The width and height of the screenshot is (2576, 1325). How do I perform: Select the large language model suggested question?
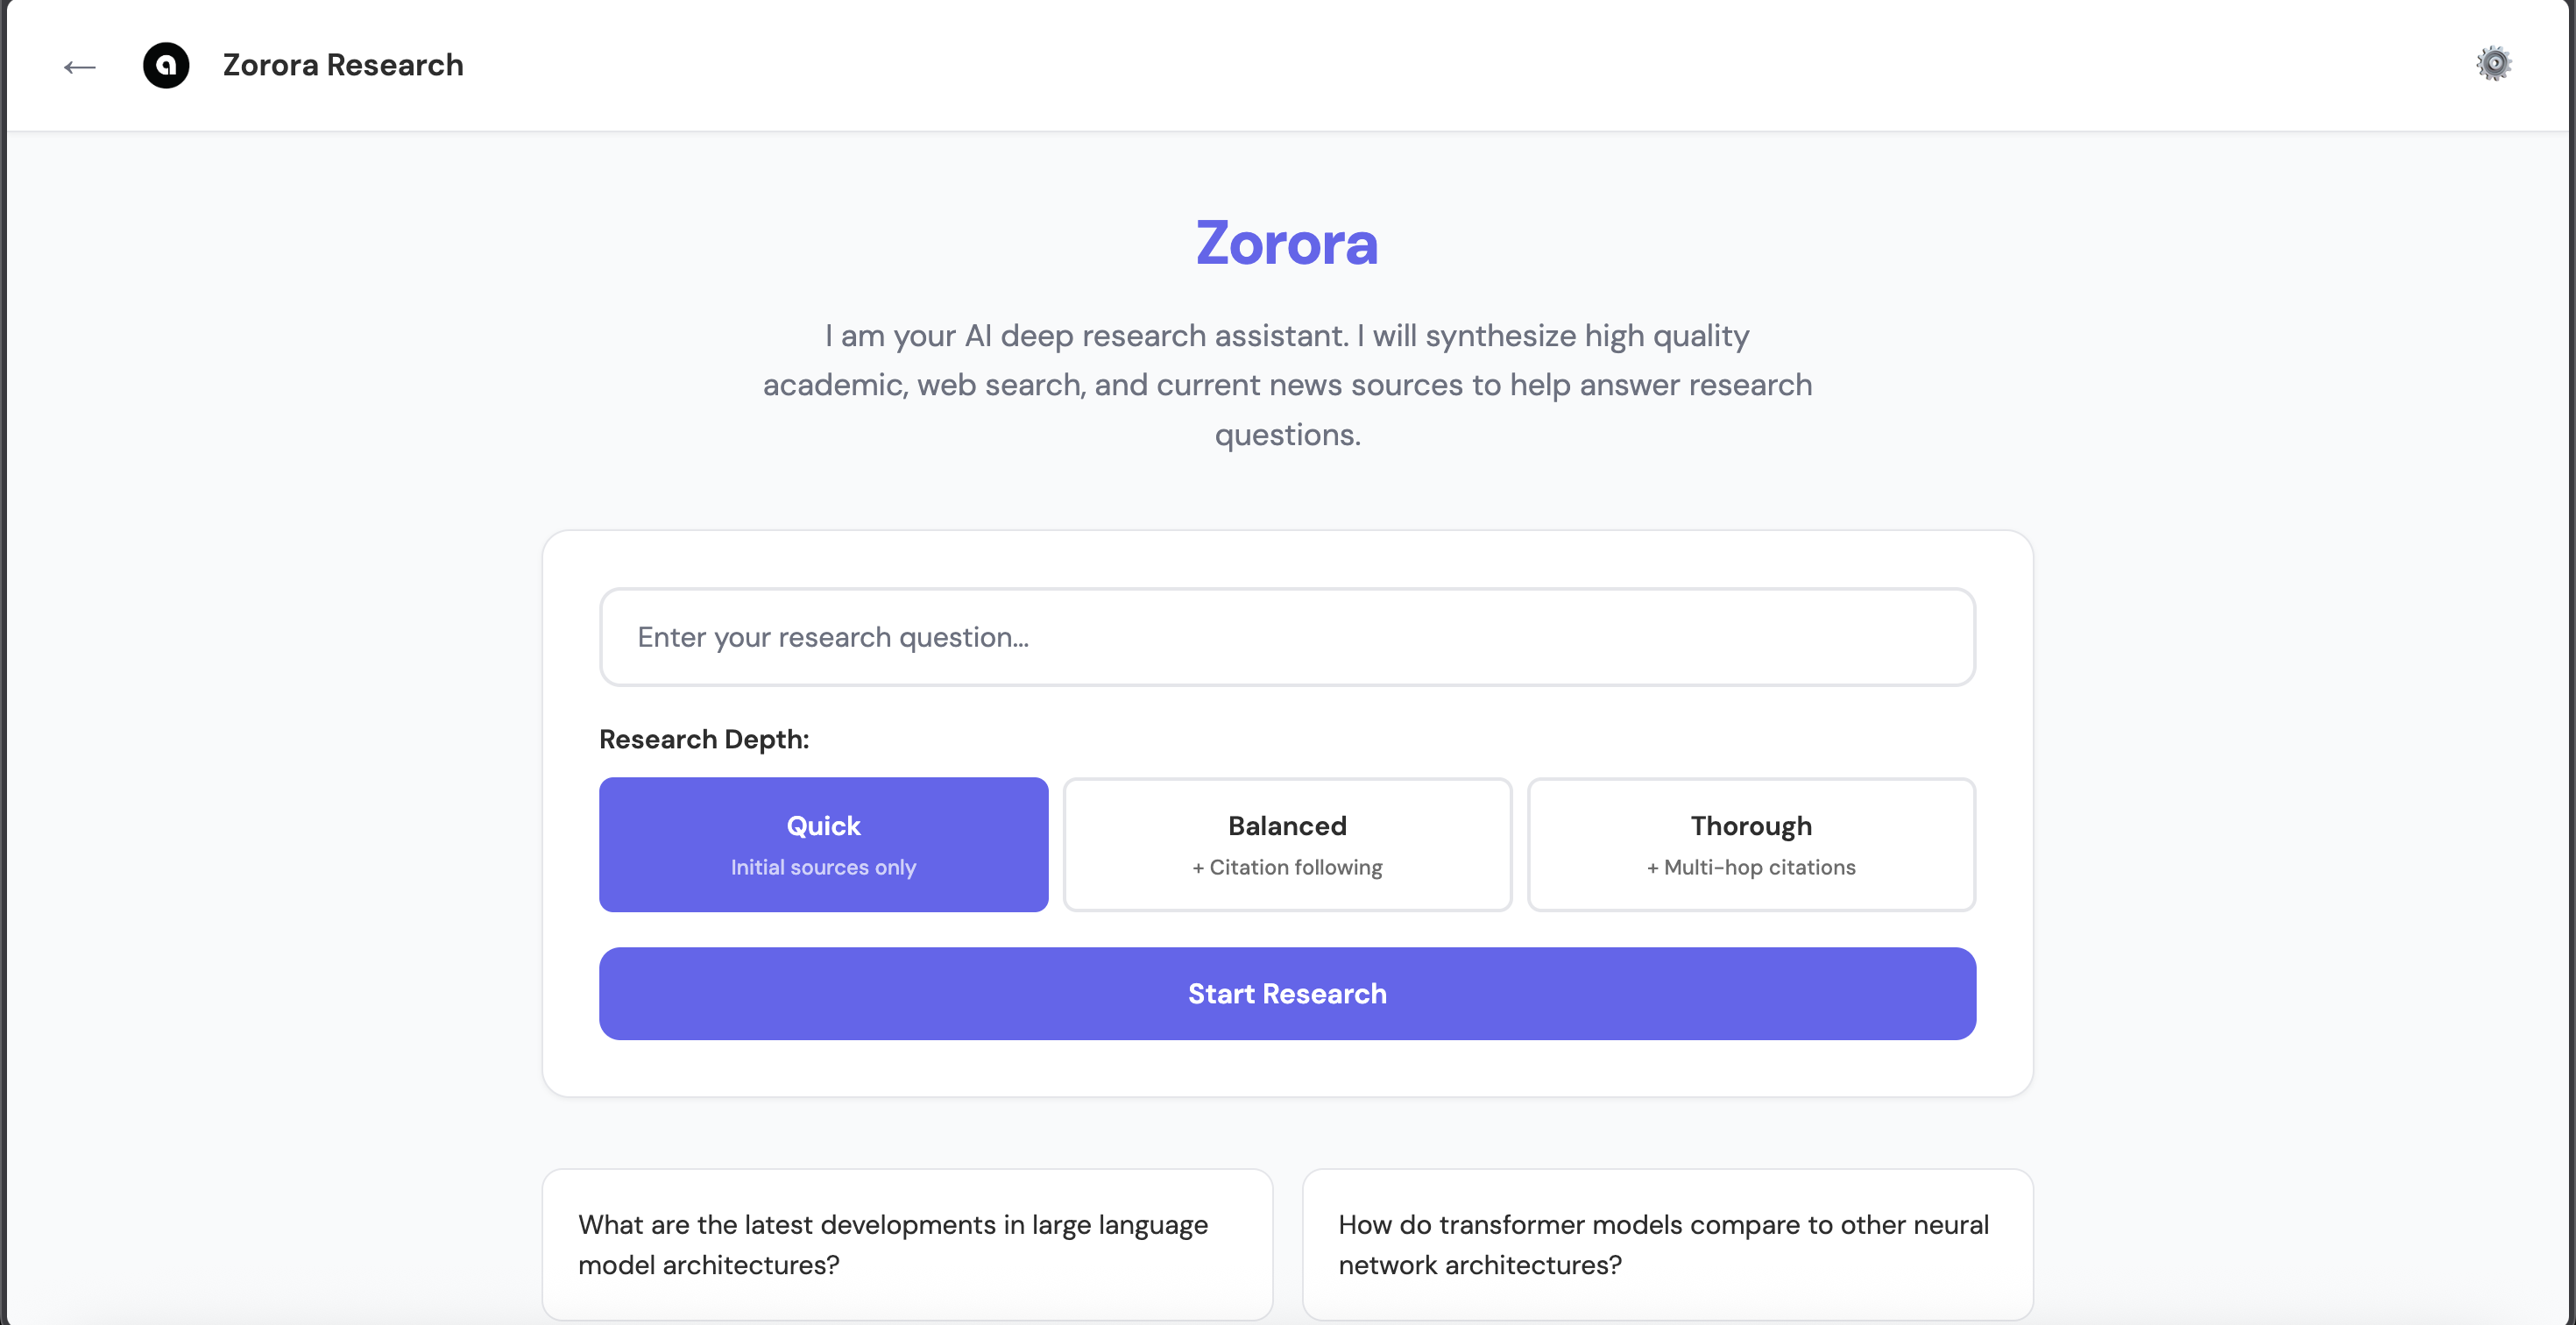906,1244
